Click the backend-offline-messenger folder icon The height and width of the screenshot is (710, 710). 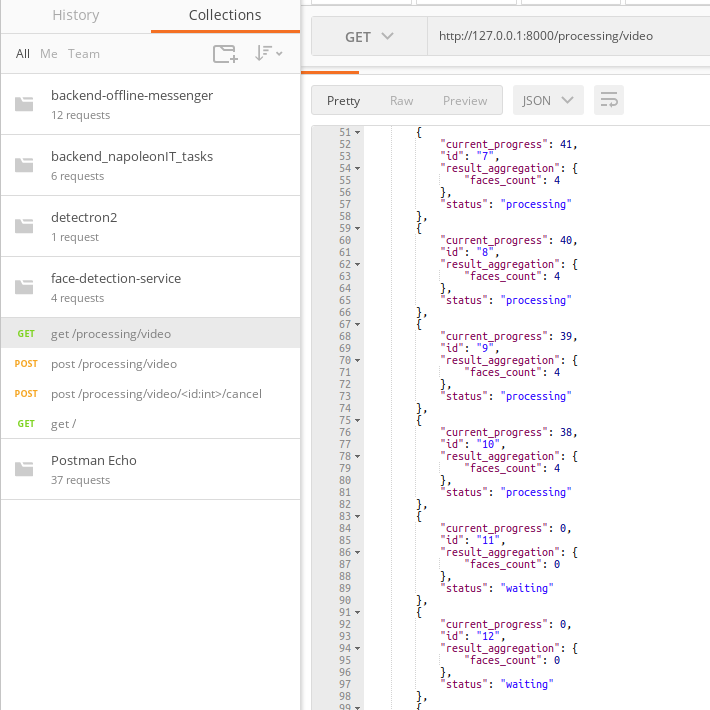pos(24,104)
